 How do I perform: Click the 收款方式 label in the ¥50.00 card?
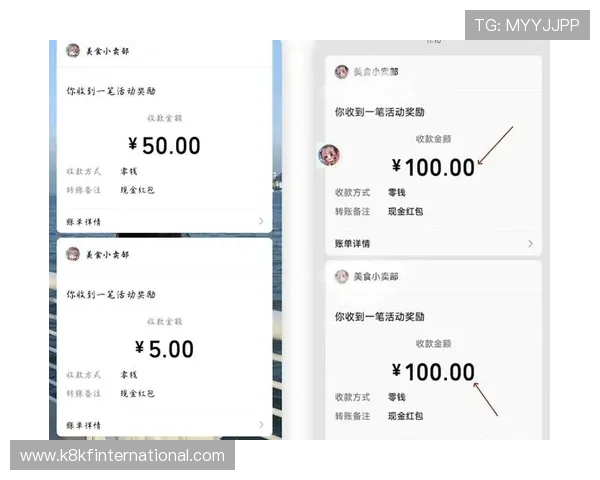coord(83,171)
